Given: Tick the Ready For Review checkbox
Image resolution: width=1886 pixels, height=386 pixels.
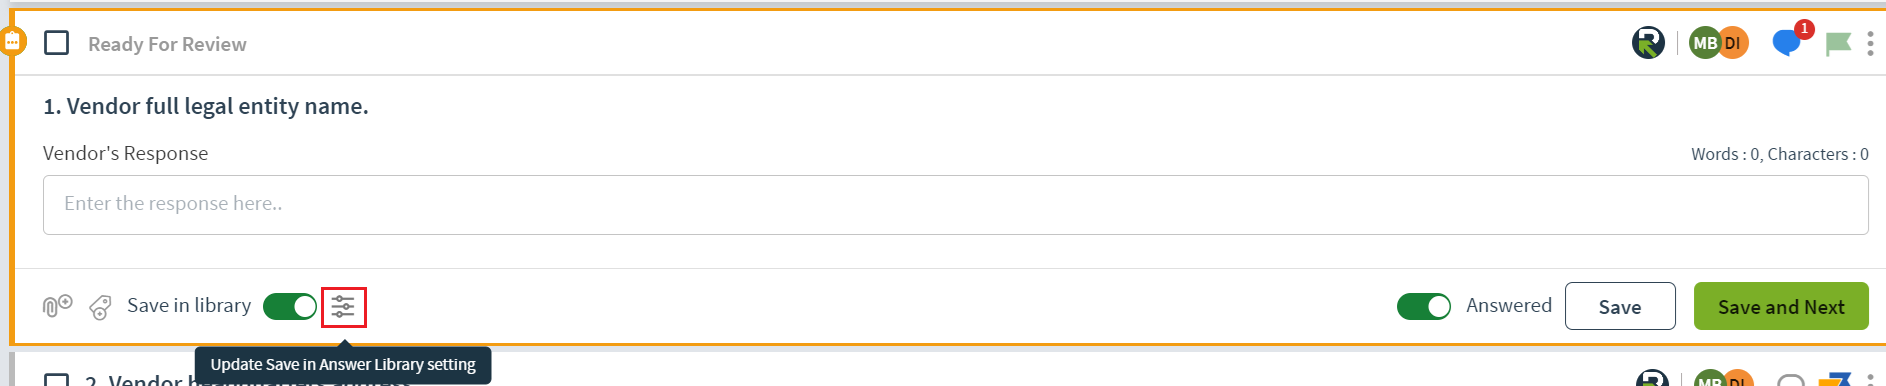Looking at the screenshot, I should point(57,43).
